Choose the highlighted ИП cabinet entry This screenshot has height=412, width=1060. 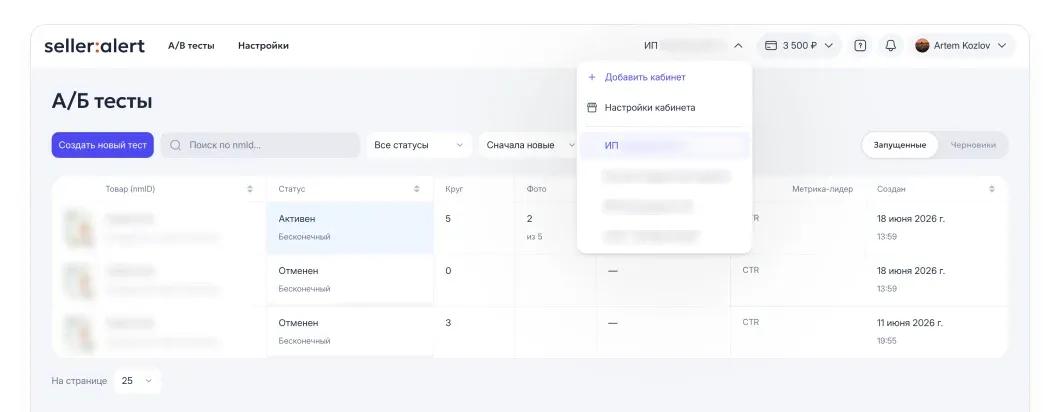(665, 145)
